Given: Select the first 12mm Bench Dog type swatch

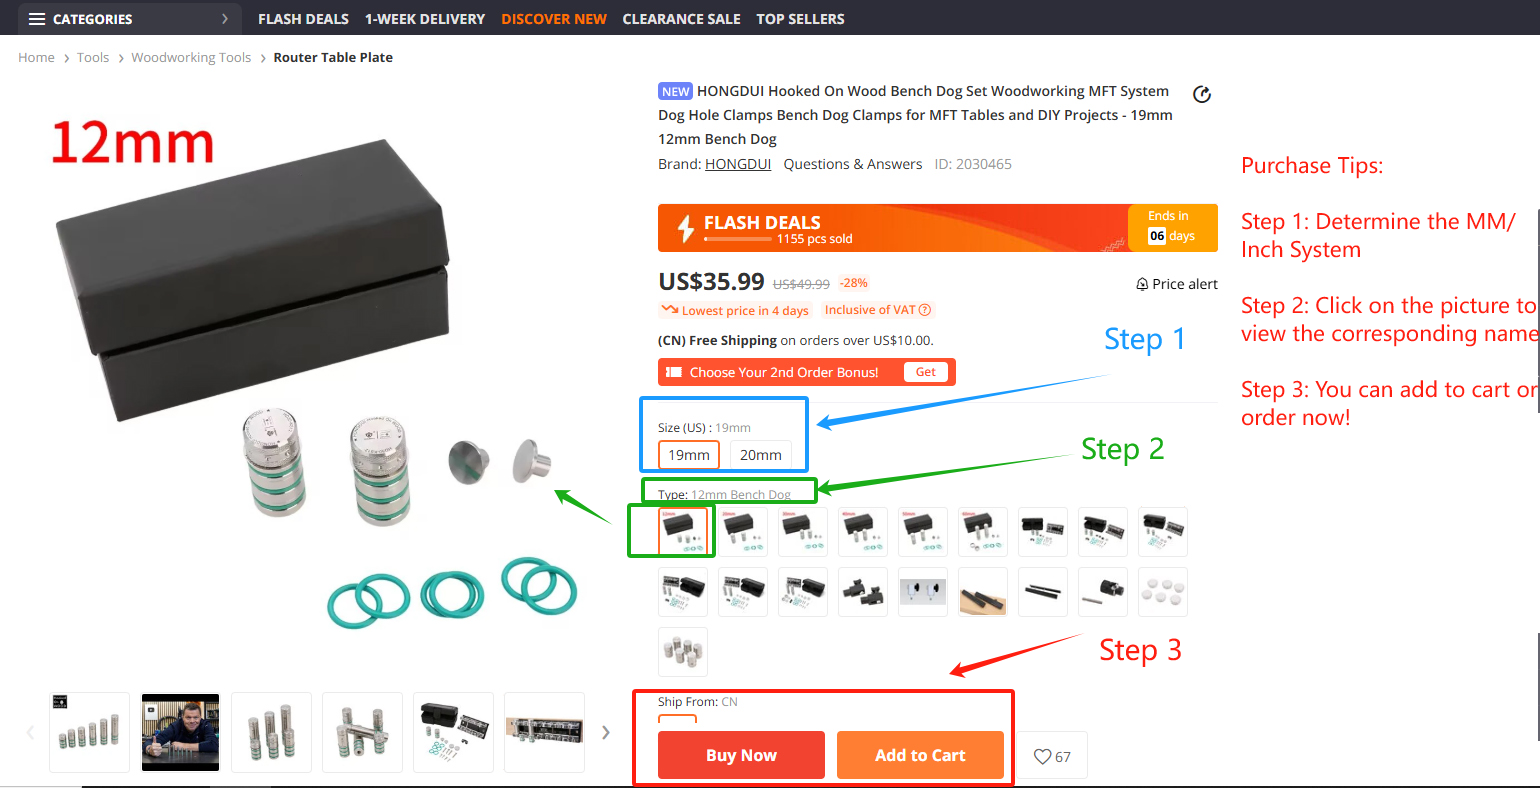Looking at the screenshot, I should point(683,532).
